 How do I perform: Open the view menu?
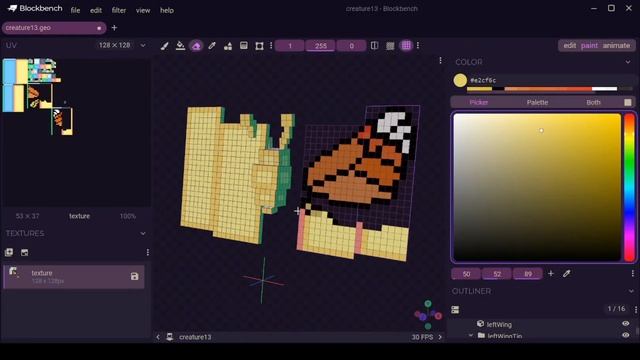143,10
